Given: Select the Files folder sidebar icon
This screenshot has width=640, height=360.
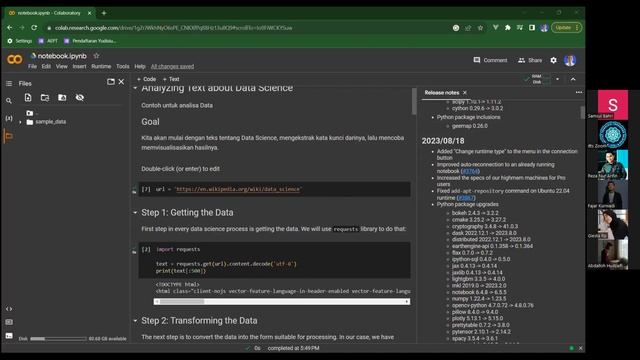Looking at the screenshot, I should pos(9,136).
